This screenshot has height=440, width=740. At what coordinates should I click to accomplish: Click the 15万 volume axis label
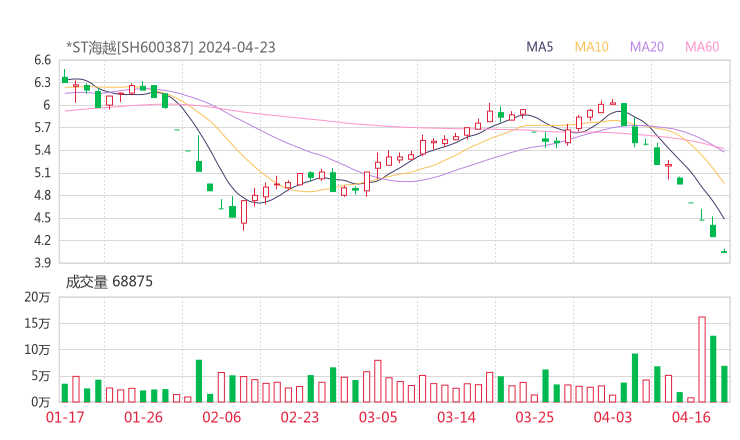click(37, 324)
